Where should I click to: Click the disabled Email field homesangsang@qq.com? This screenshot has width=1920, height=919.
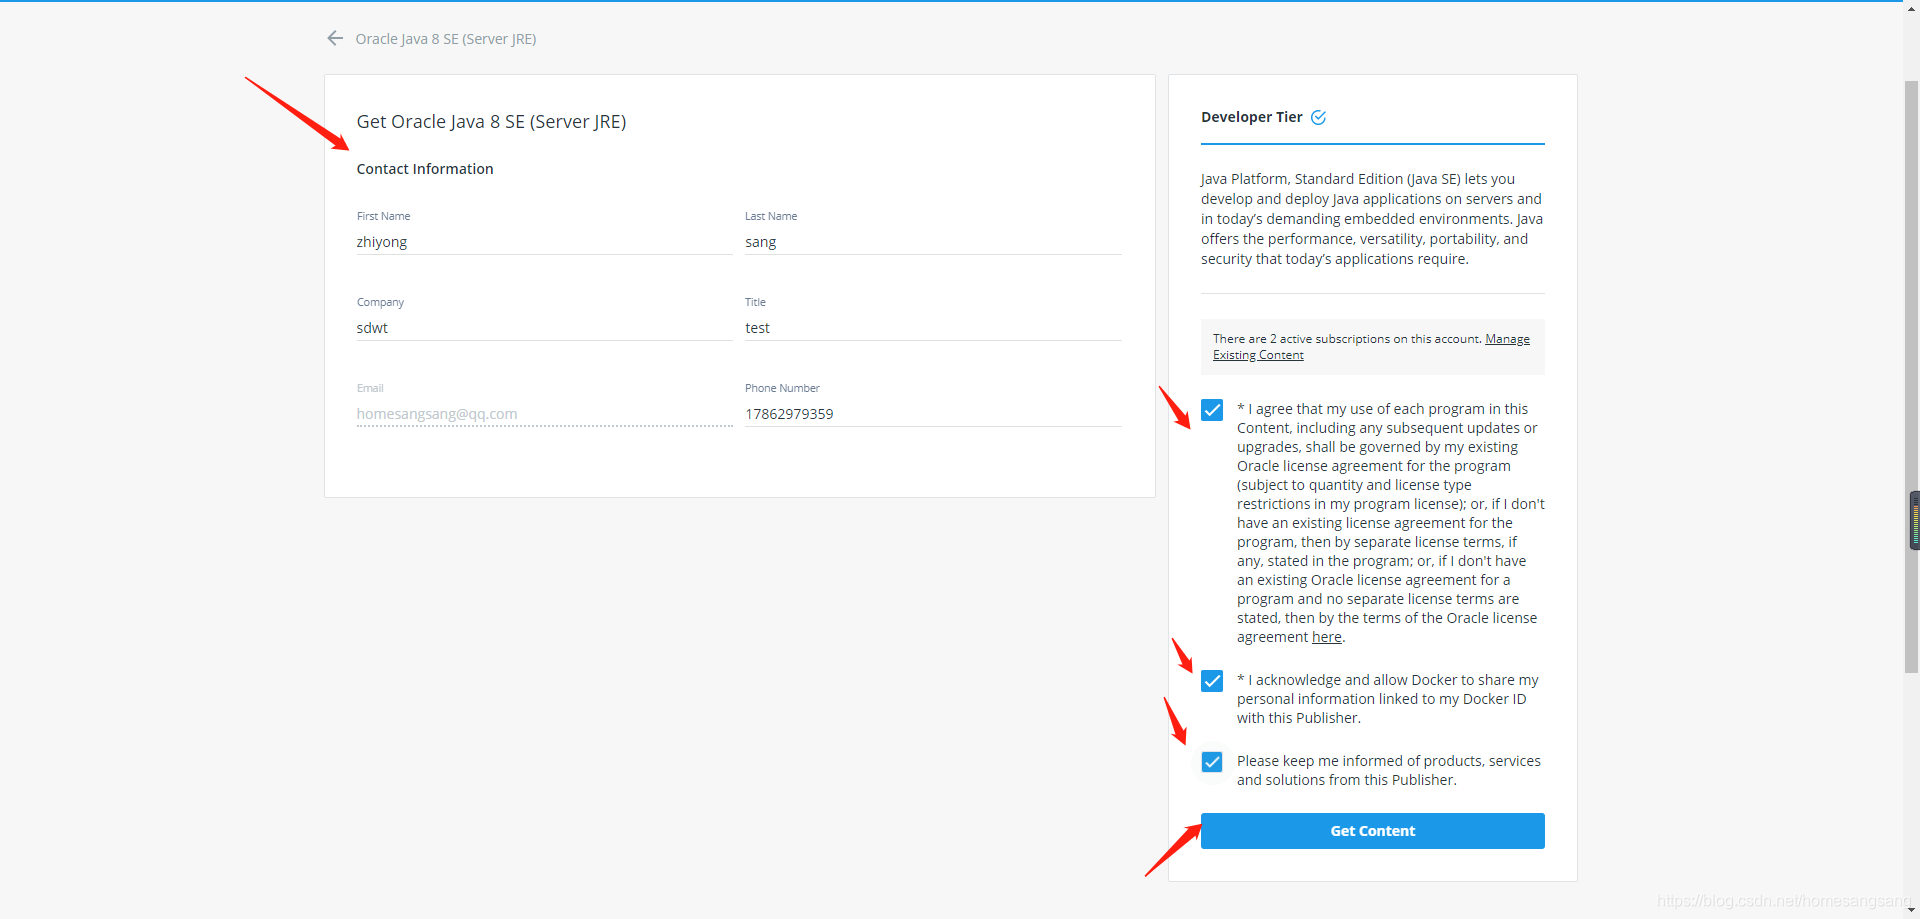[x=544, y=414]
